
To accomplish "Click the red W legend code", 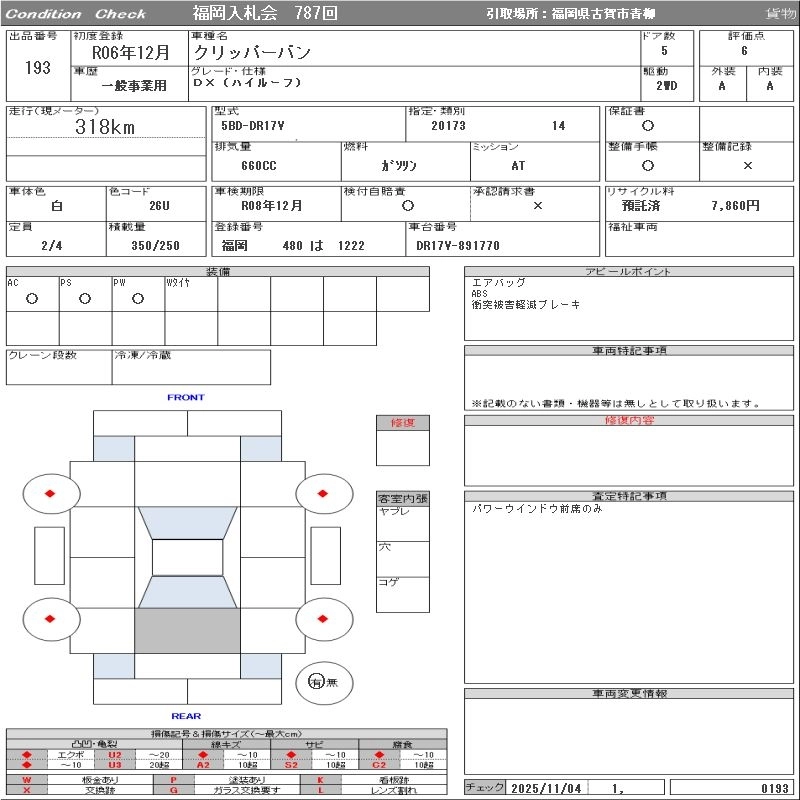I will [27, 780].
